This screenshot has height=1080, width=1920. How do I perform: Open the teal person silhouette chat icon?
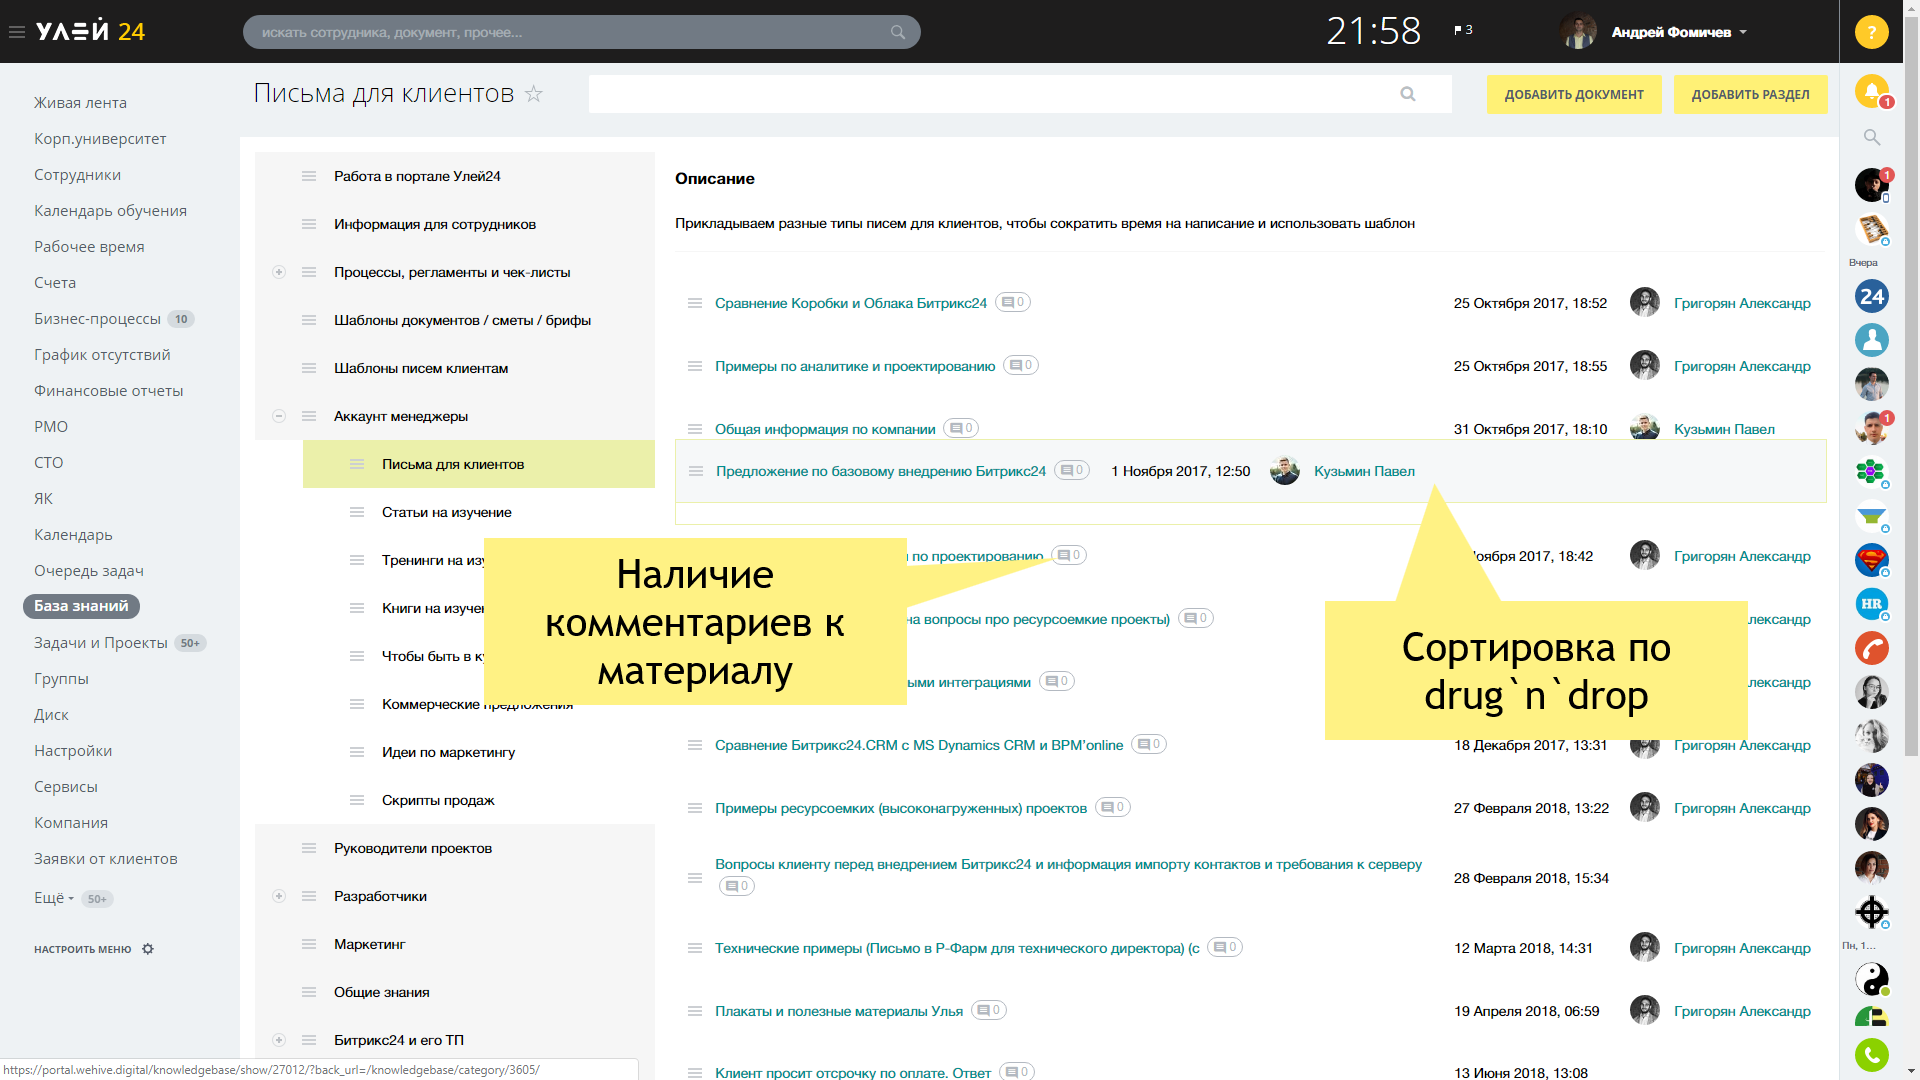click(1871, 340)
